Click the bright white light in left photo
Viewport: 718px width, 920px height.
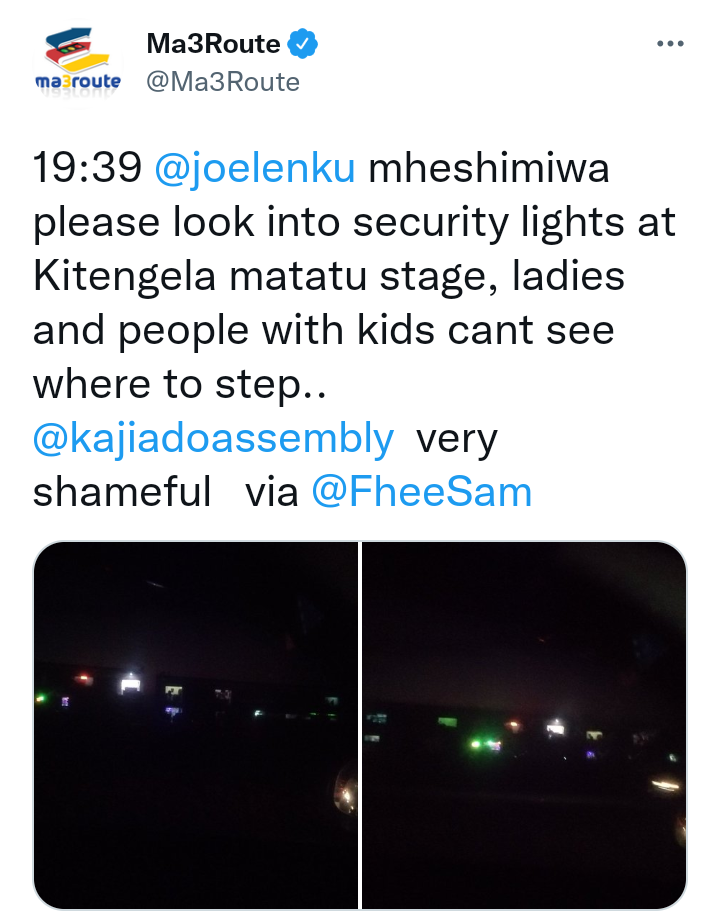pyautogui.click(x=130, y=684)
